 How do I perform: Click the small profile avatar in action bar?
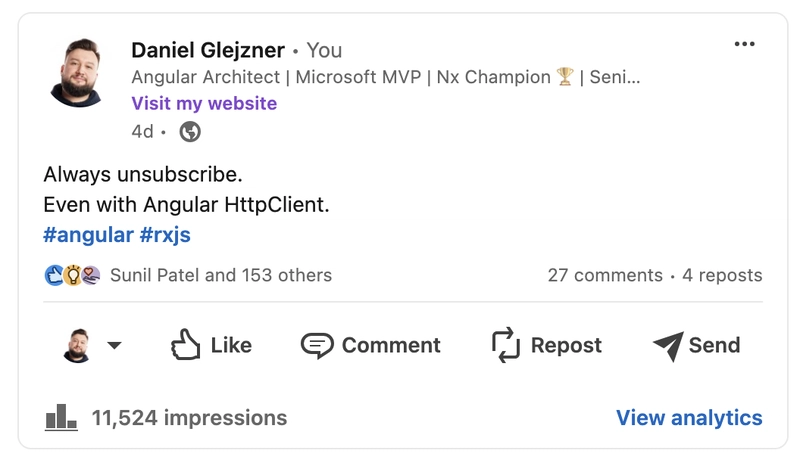[77, 346]
